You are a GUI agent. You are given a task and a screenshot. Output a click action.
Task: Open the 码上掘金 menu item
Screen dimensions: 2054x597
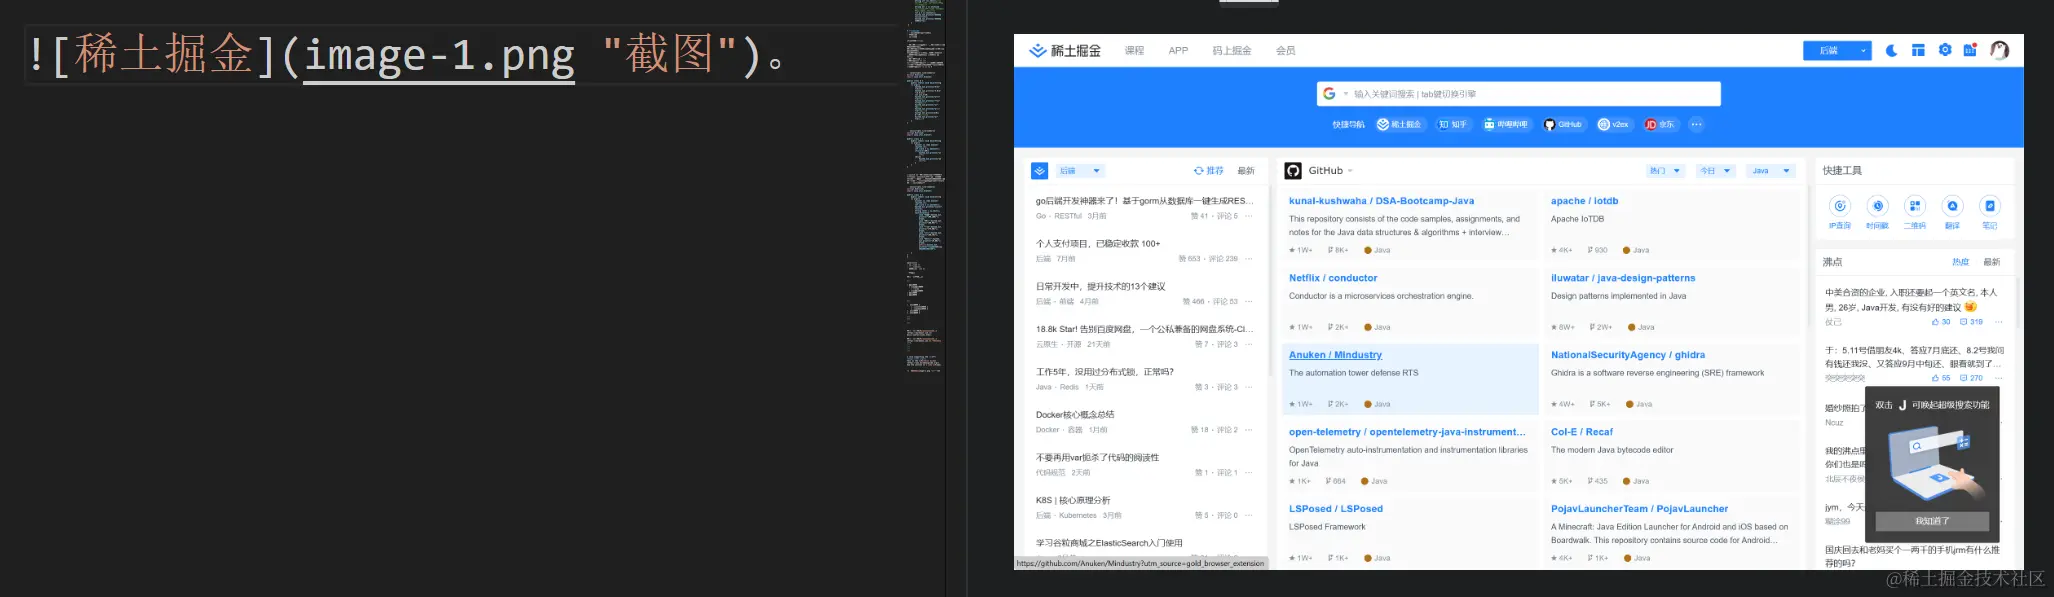point(1232,51)
